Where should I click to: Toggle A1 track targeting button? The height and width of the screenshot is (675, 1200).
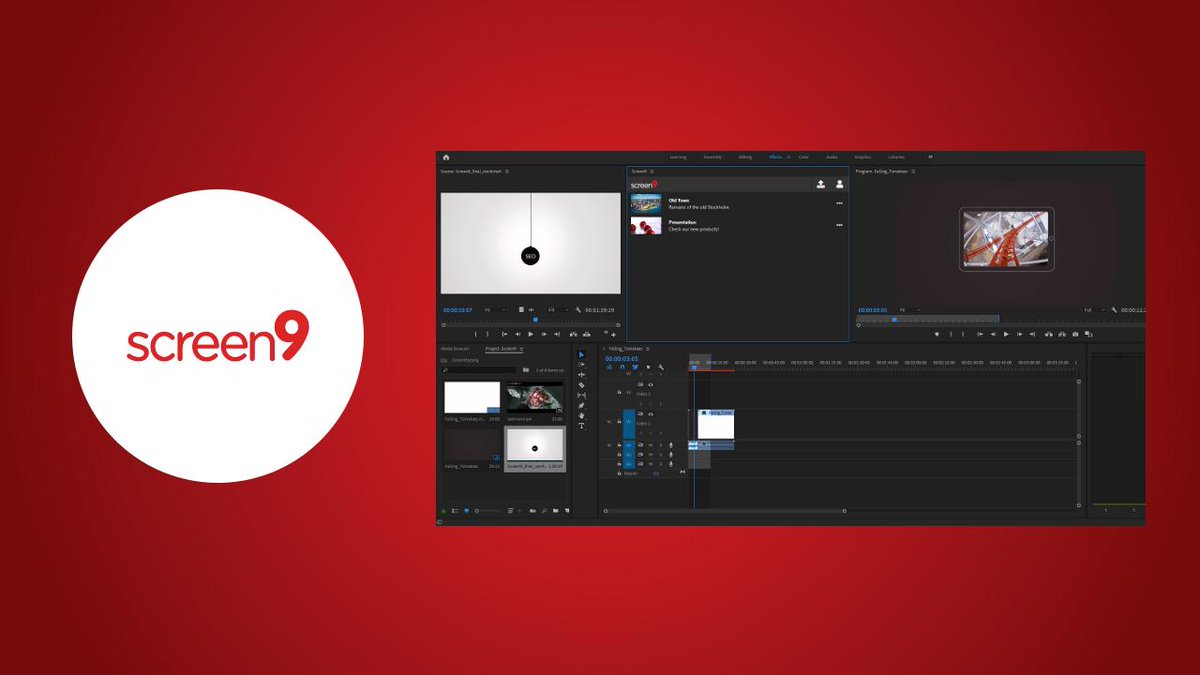point(629,445)
